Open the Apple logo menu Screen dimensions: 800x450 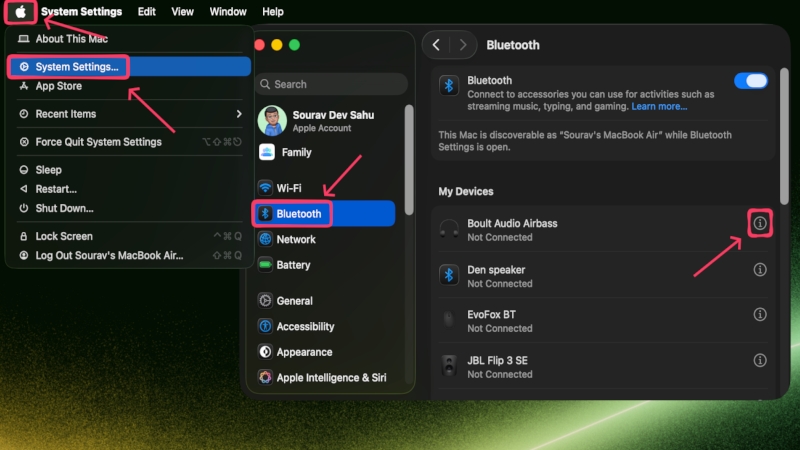pos(20,11)
